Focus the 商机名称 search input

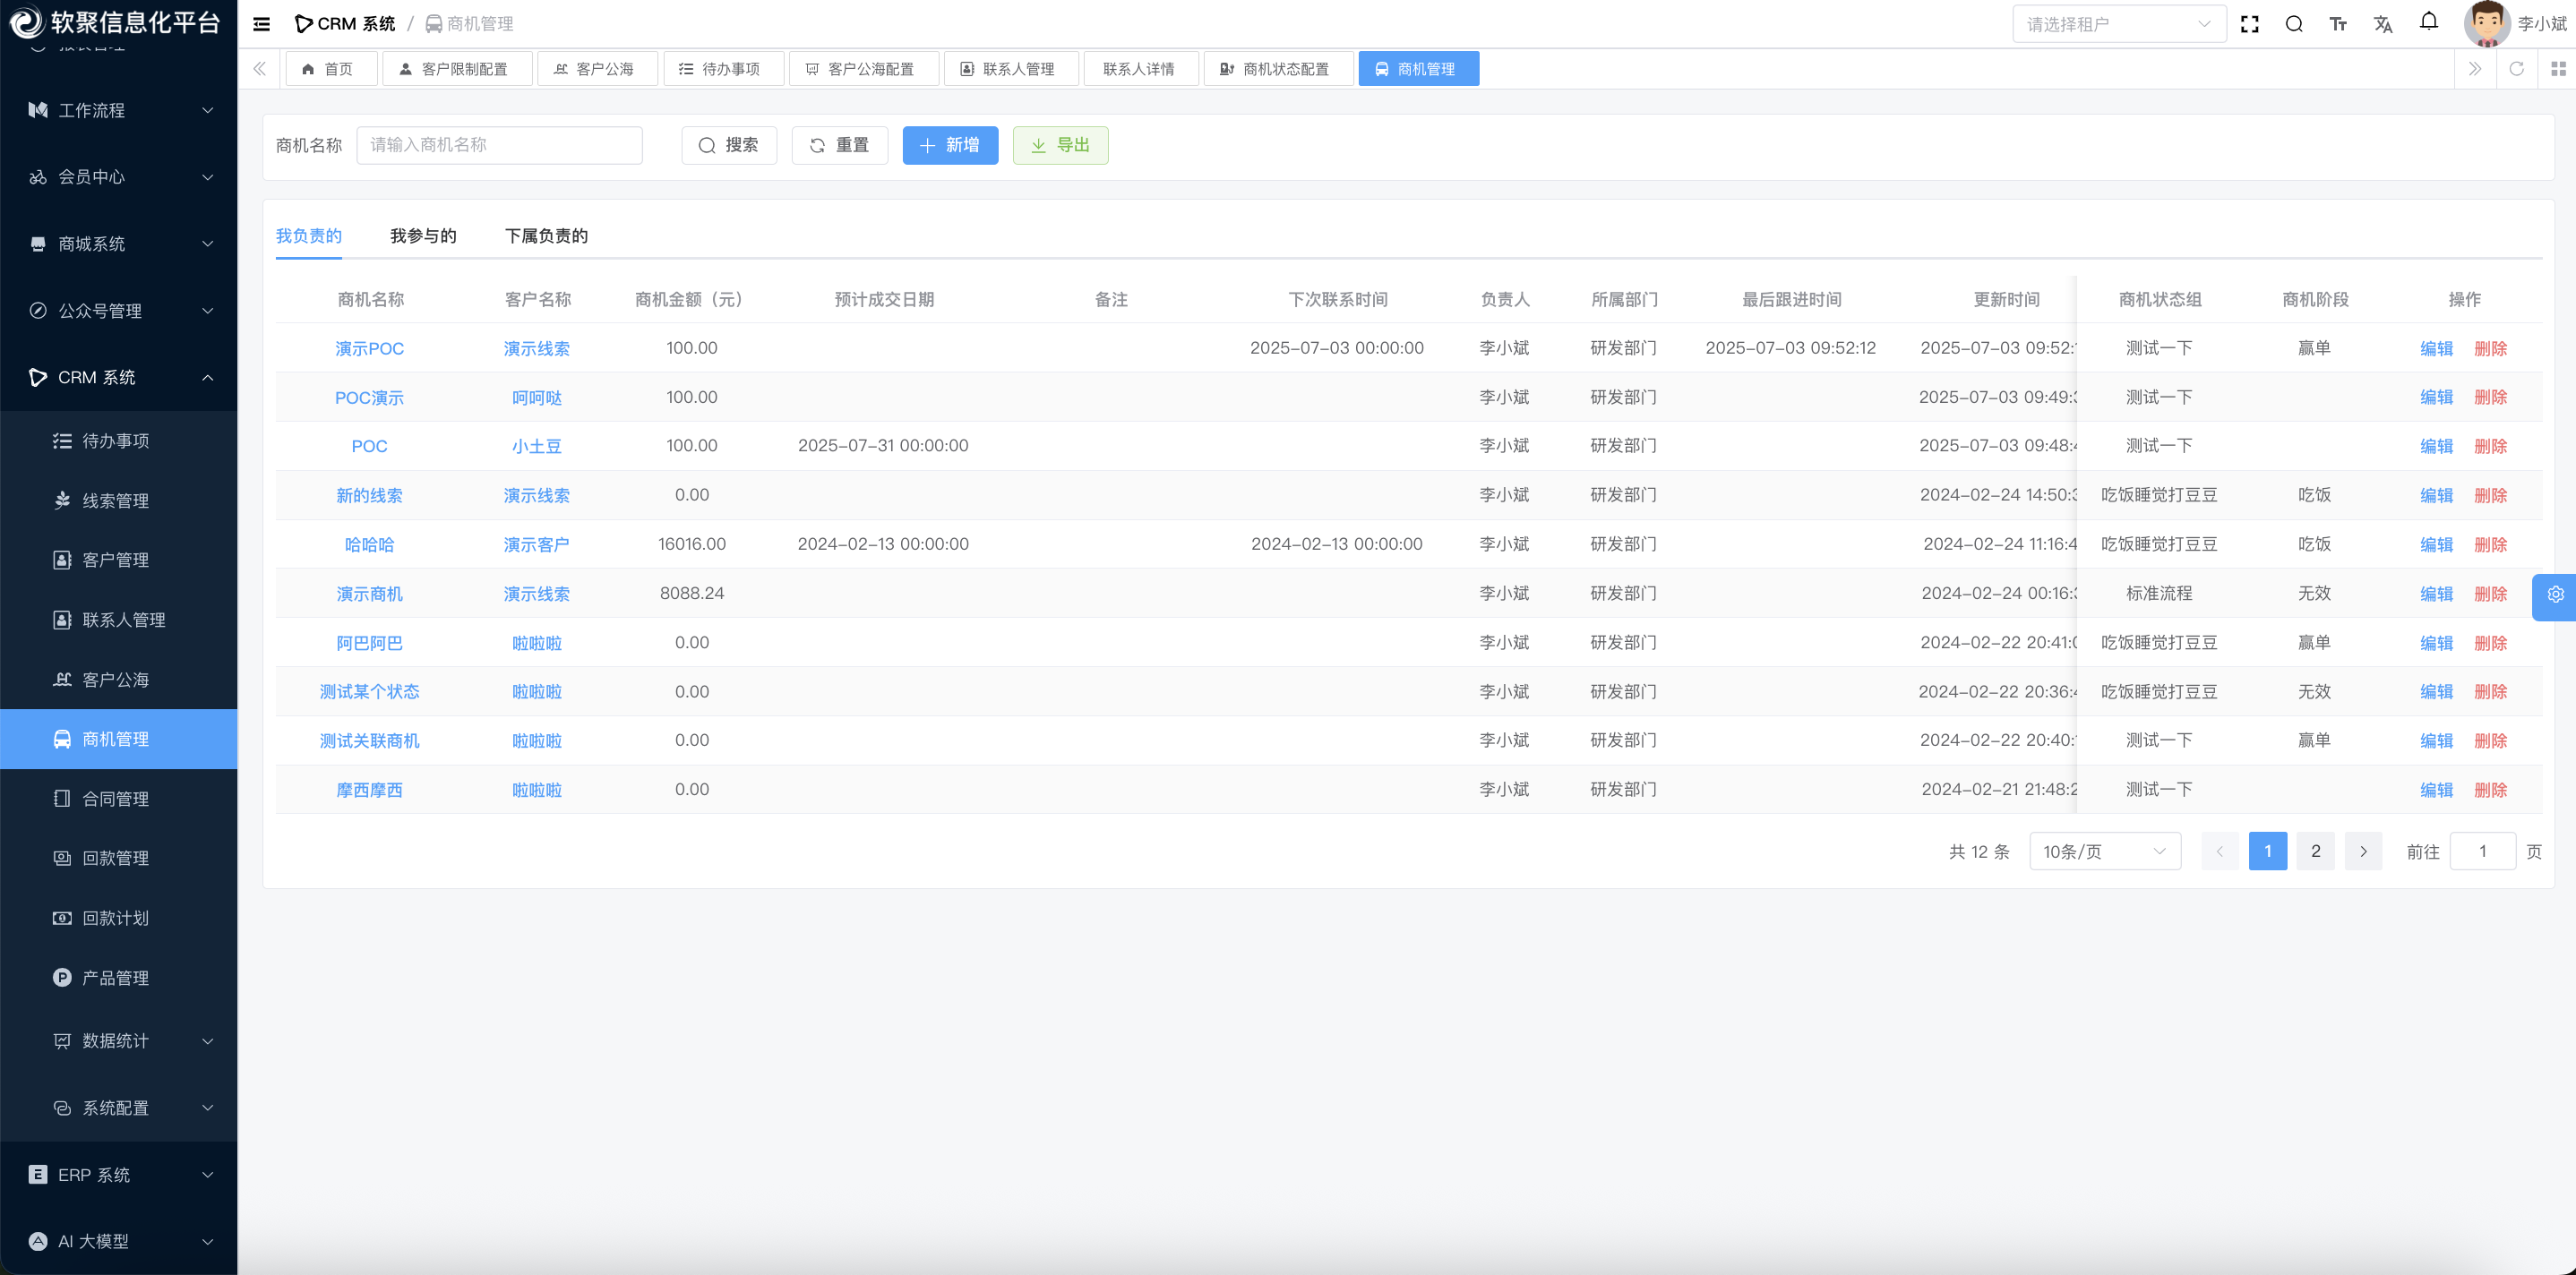tap(499, 145)
